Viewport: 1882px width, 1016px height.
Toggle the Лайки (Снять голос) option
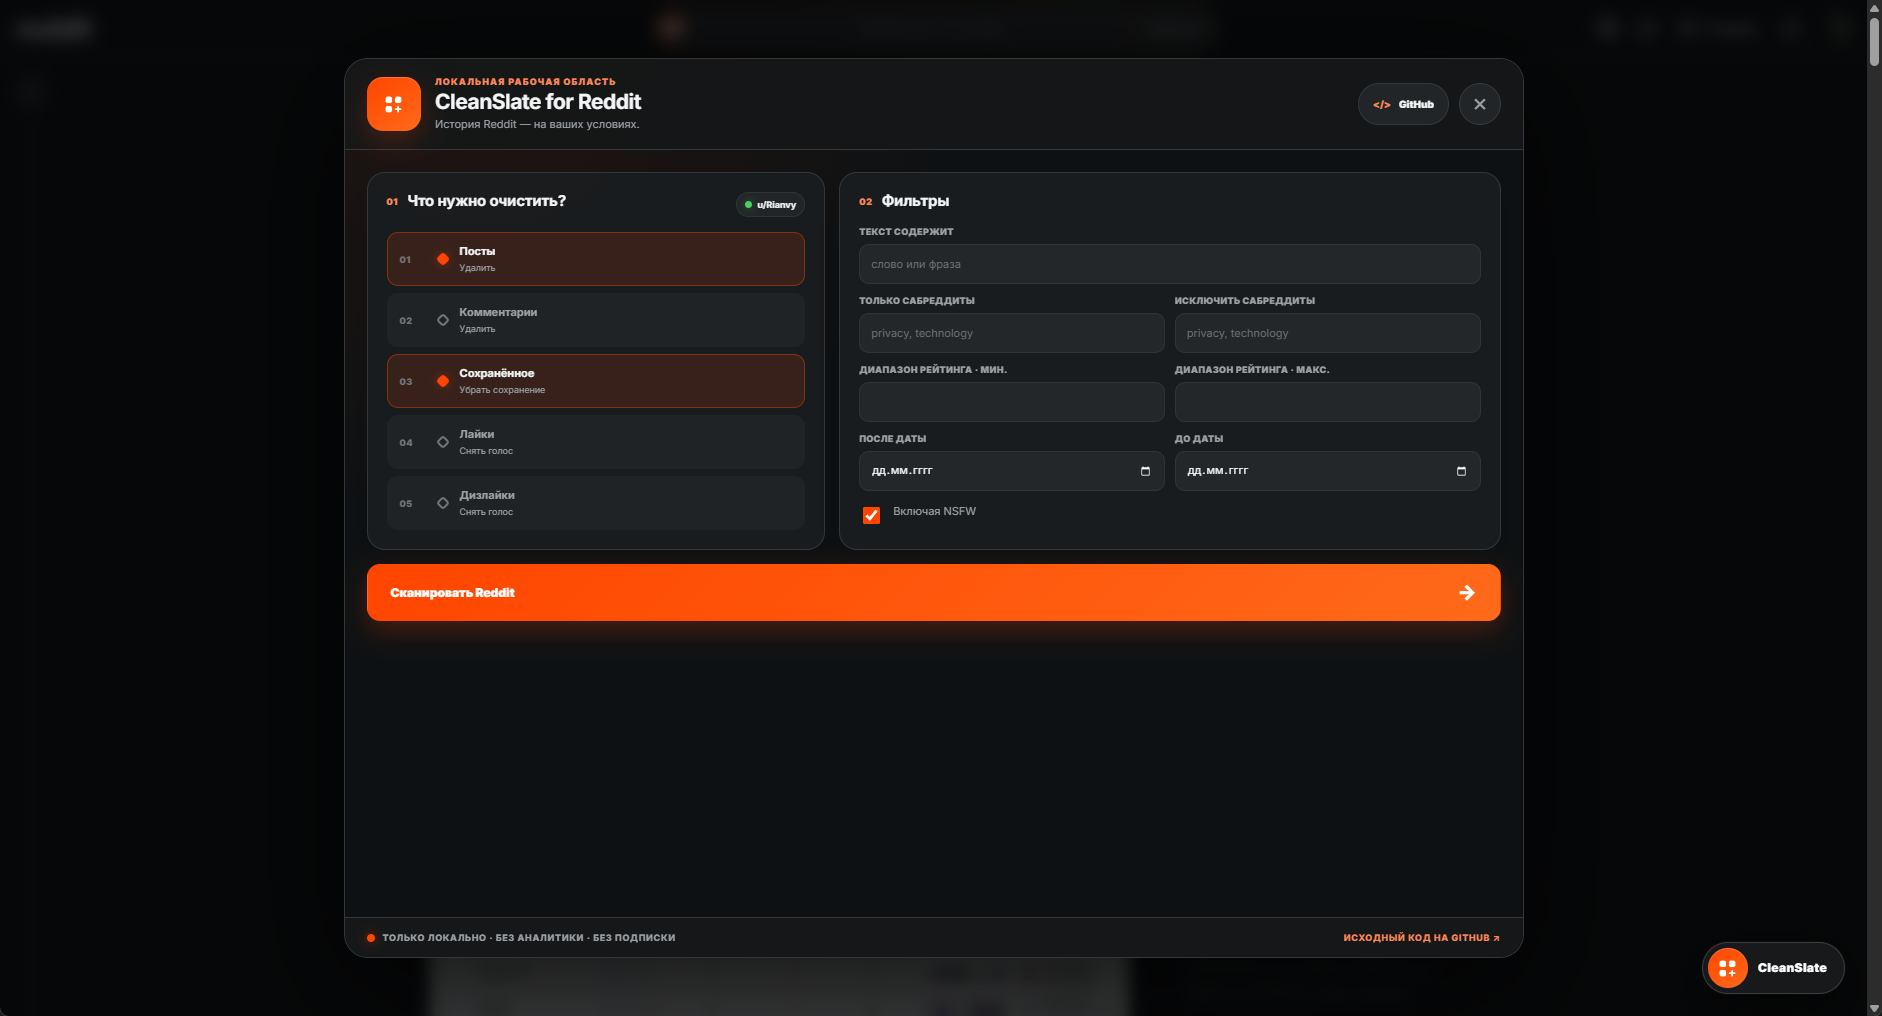point(596,442)
